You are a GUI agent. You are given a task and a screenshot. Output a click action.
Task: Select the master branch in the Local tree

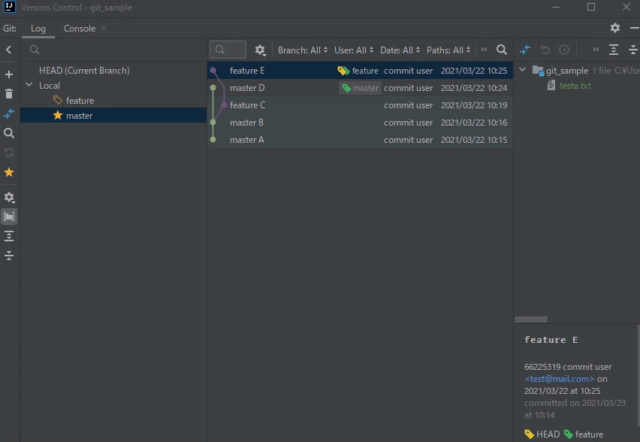(x=113, y=115)
